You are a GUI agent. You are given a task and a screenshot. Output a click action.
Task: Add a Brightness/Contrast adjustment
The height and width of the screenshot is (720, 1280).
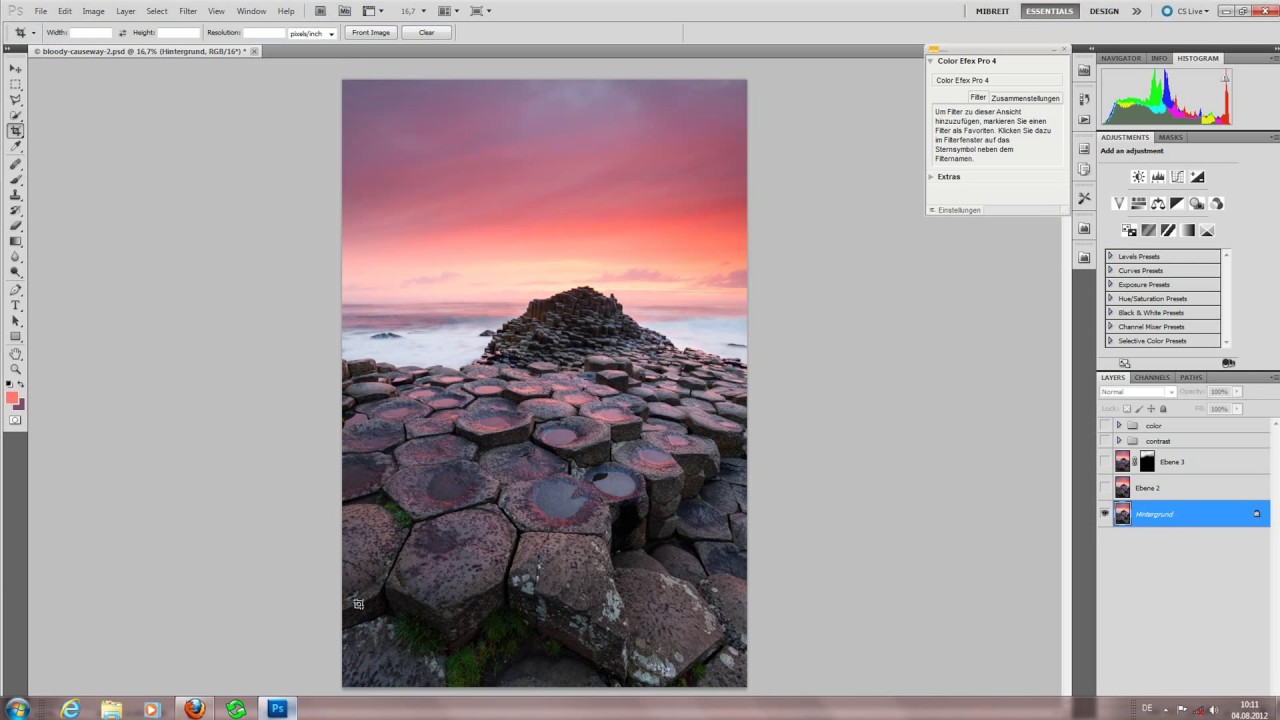click(x=1138, y=177)
